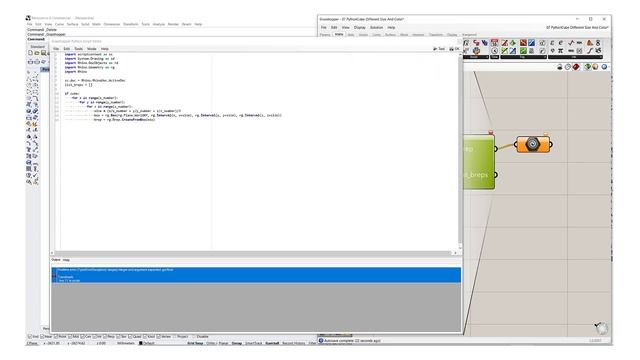The image size is (640, 360).
Task: Click the list_breps output grip
Action: coord(496,175)
